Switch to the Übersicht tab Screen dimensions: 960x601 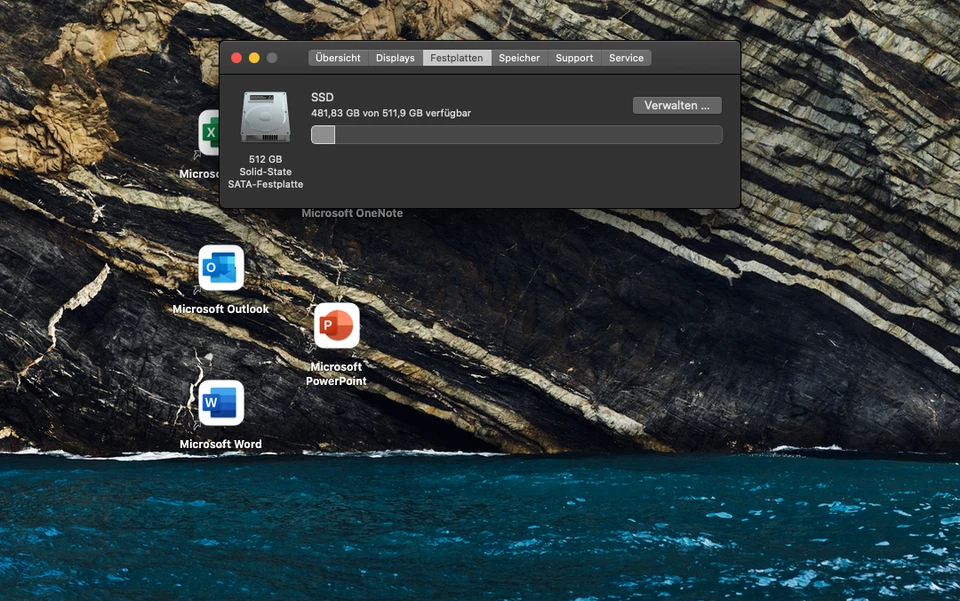pyautogui.click(x=338, y=58)
